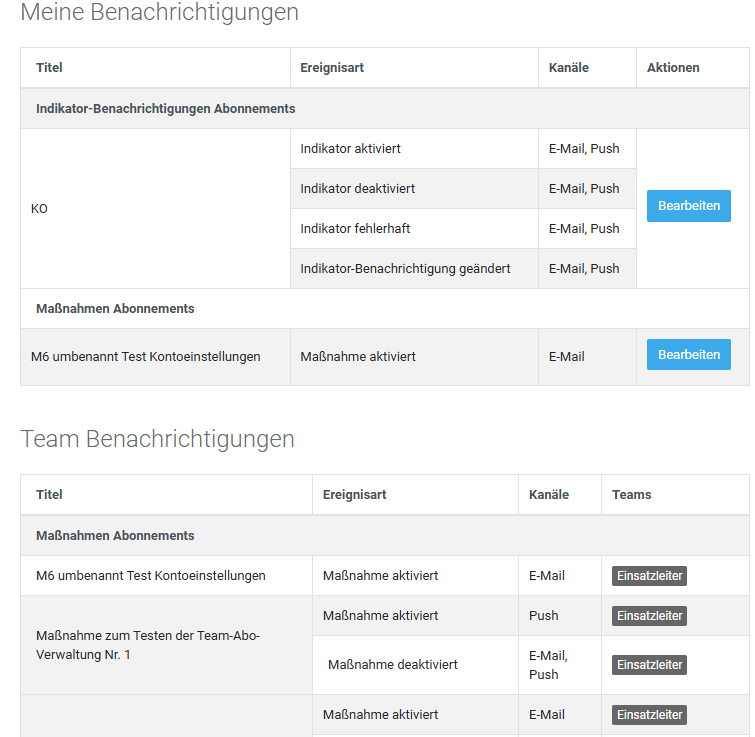Click Einsatzleiter badge in the Push-only row
Viewport: 755px width, 737px height.
click(x=649, y=616)
